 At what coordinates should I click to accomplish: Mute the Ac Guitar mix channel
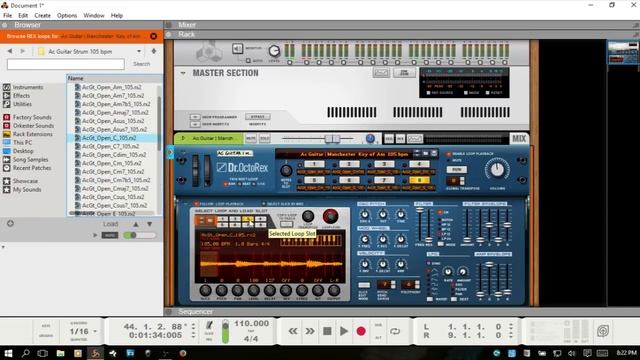(x=251, y=139)
